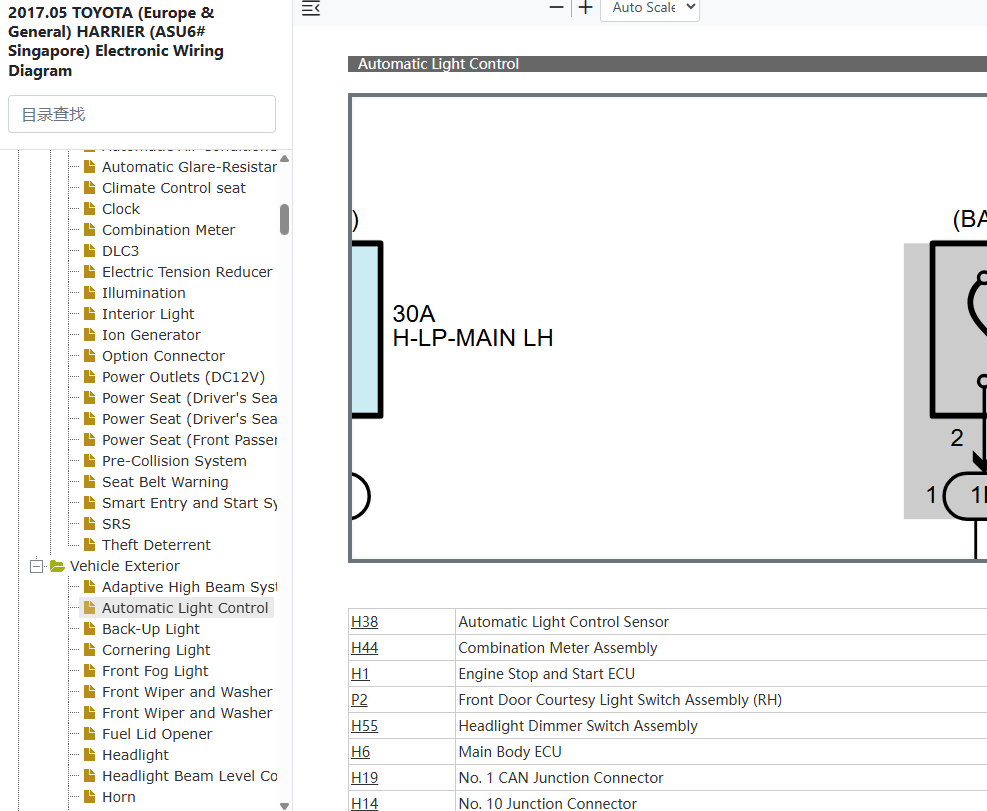This screenshot has width=987, height=811.
Task: Select Headlight Beam Level Control entry
Action: coord(189,776)
